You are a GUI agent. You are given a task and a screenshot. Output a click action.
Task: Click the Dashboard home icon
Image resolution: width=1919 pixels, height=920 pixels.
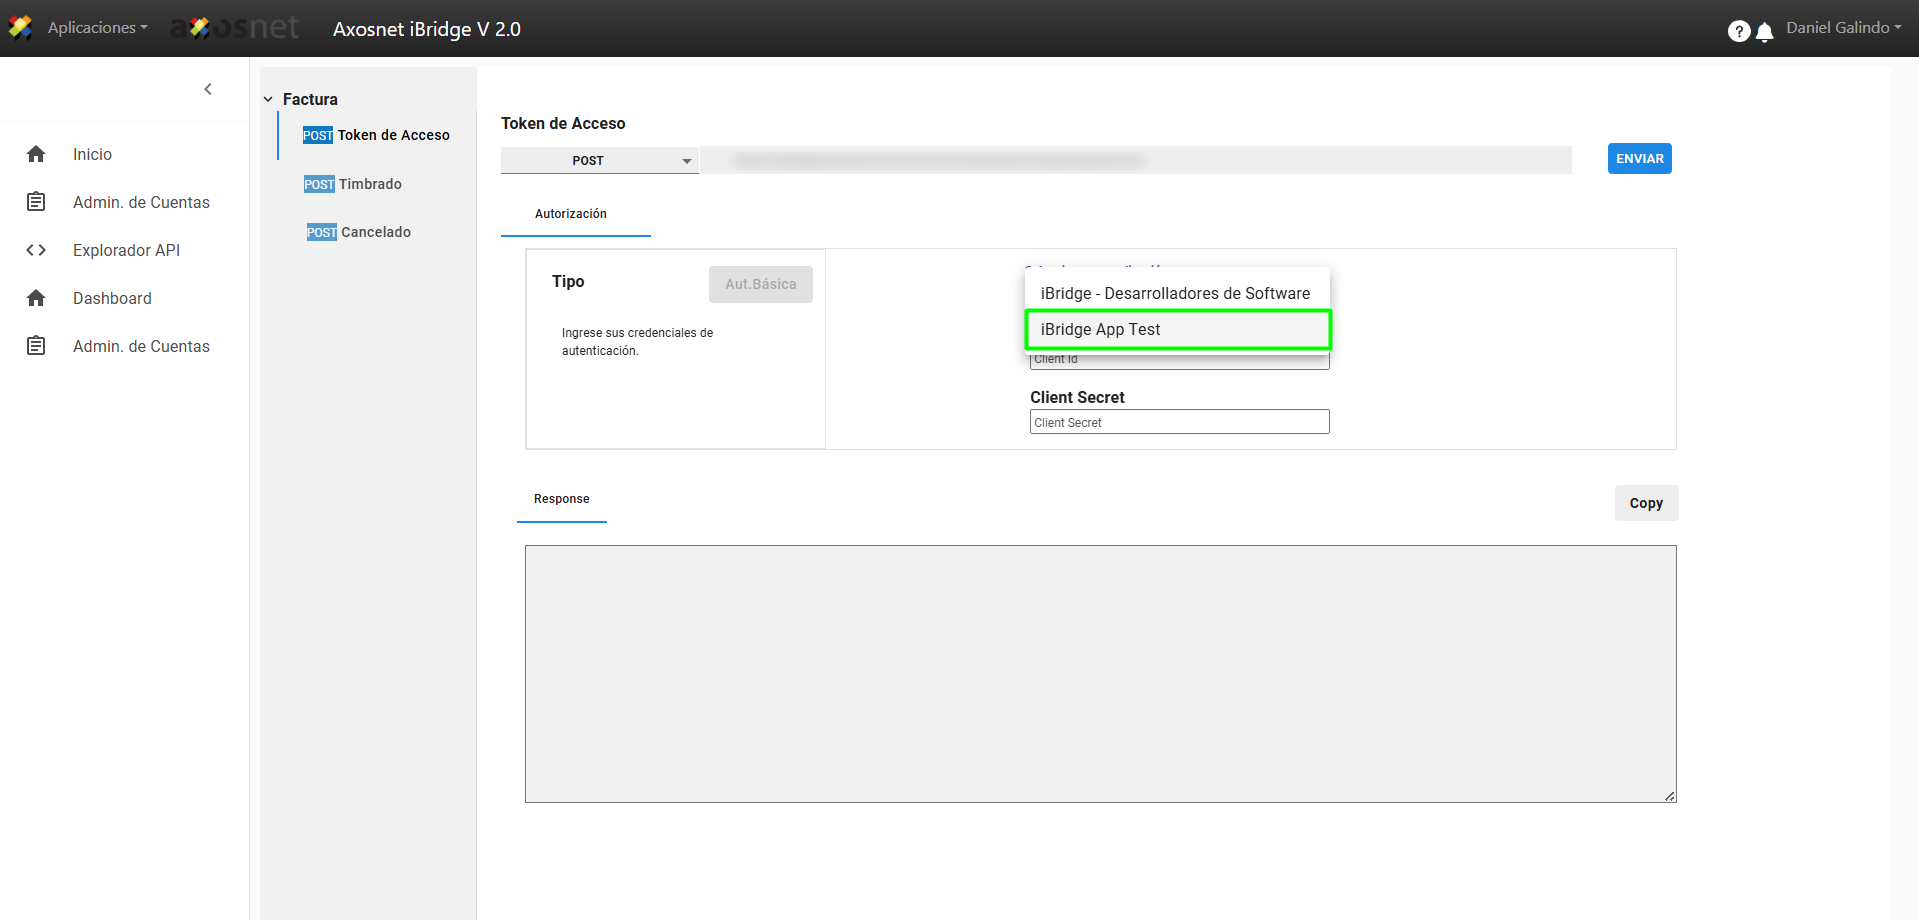point(36,298)
